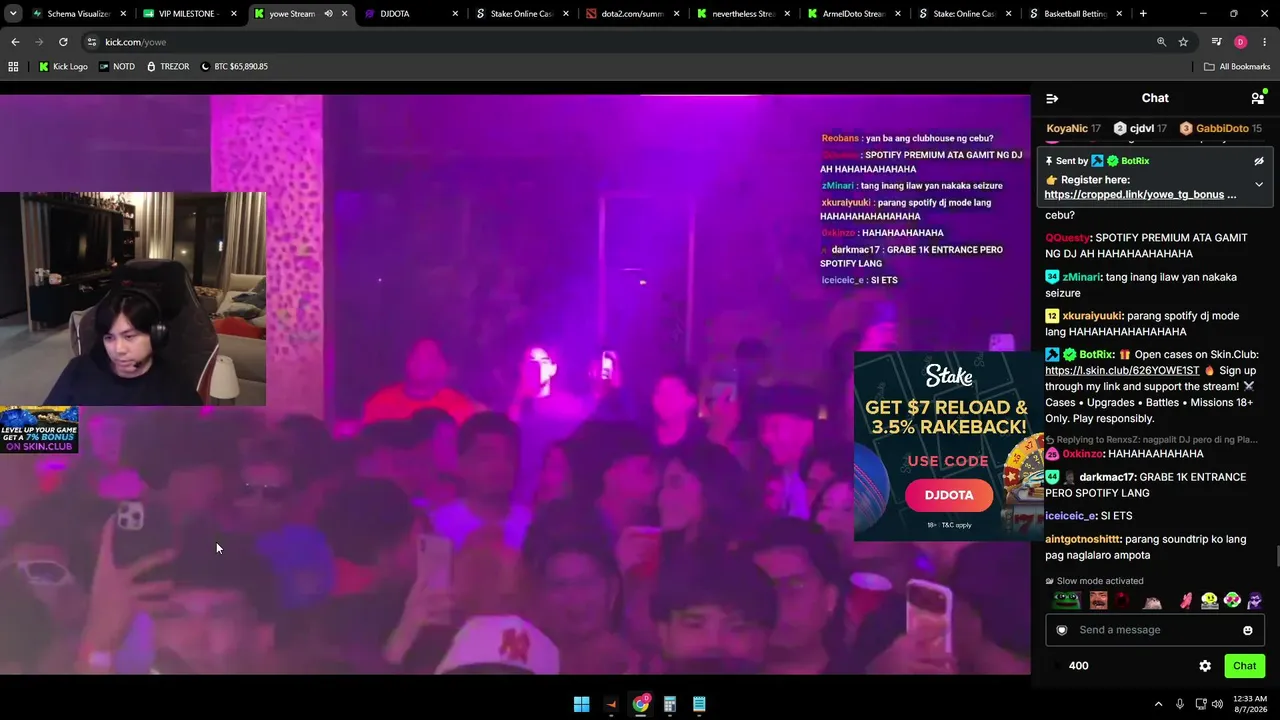
Task: Open the zoom magnifier icon in address bar
Action: 1161,42
